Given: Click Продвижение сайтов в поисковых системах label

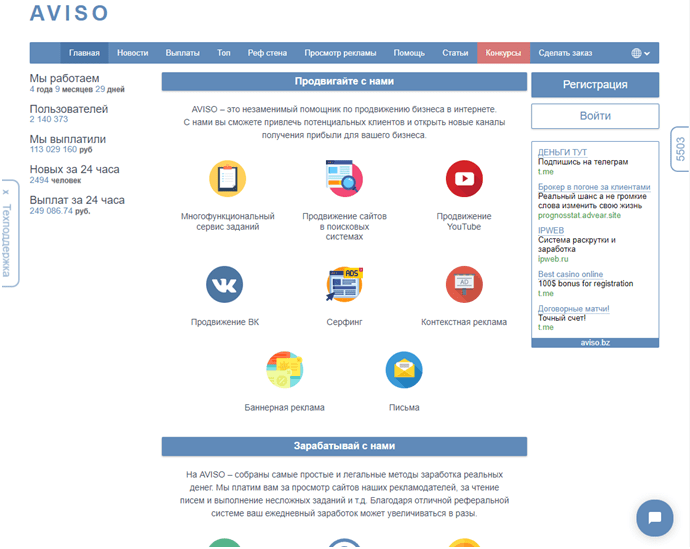Looking at the screenshot, I should tap(344, 226).
